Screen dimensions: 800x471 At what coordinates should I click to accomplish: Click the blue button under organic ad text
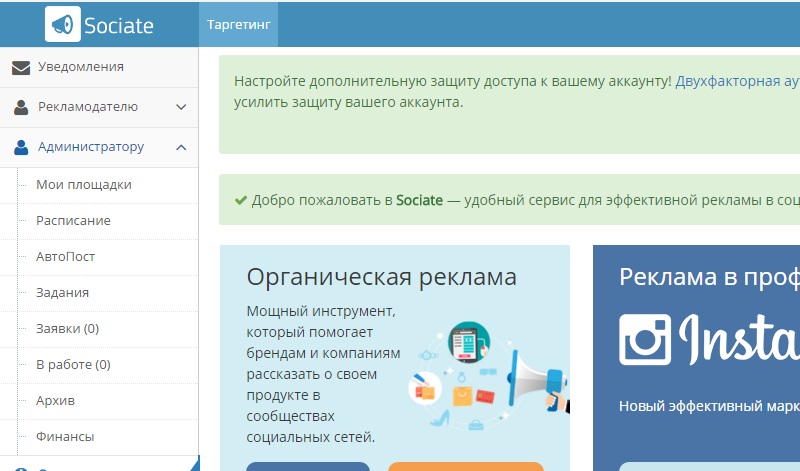pyautogui.click(x=308, y=466)
